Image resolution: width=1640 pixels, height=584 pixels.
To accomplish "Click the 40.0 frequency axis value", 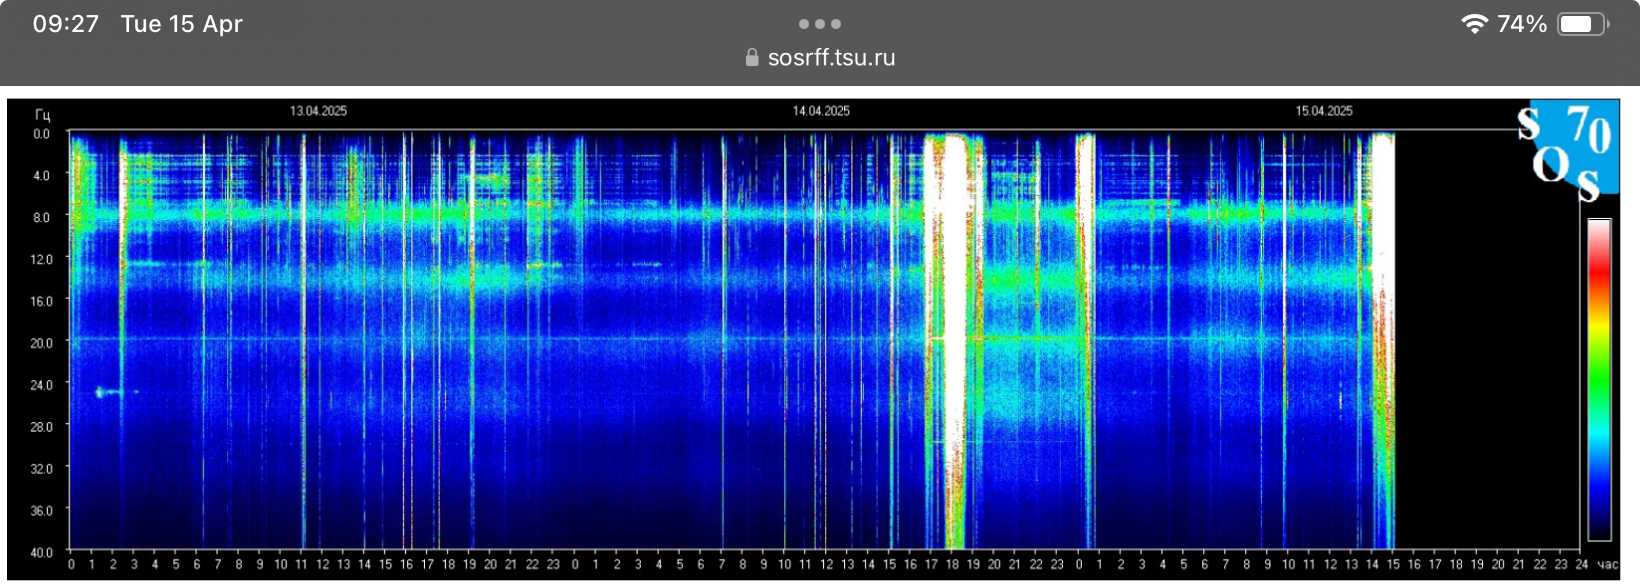I will pos(41,552).
